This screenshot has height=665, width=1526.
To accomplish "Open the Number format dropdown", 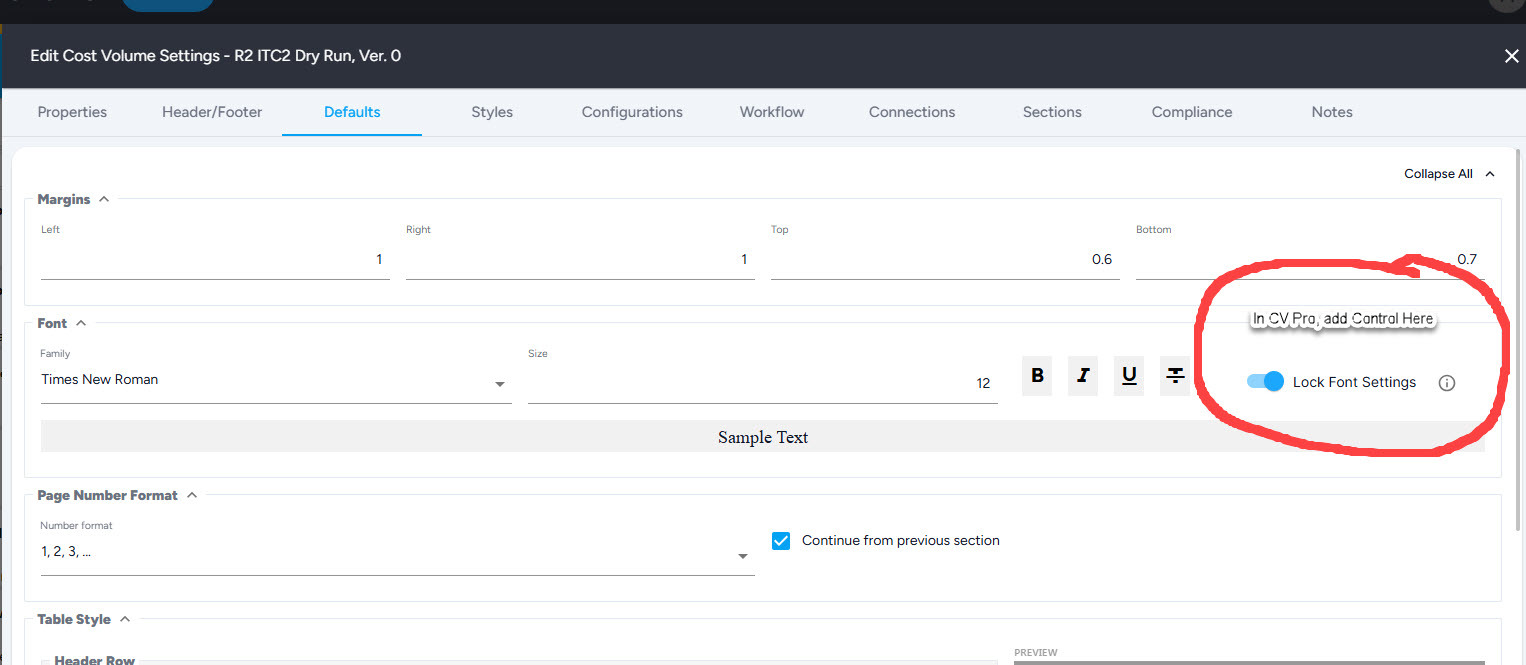I will coord(397,552).
